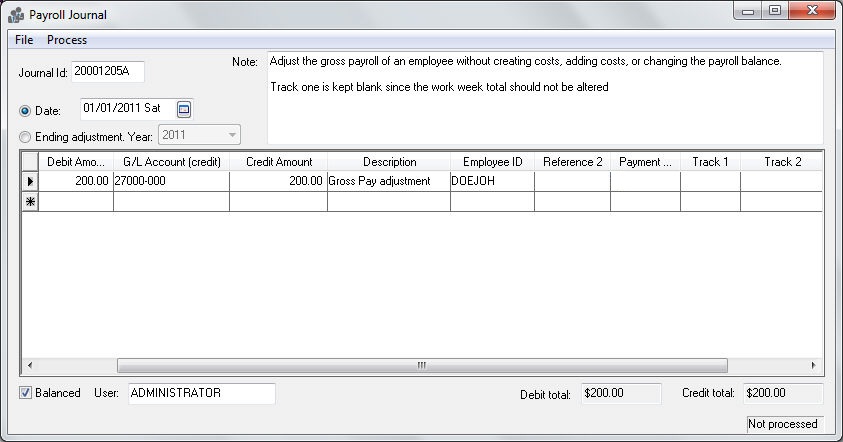This screenshot has height=442, width=843.
Task: Expand the Year 2011 dropdown
Action: pos(232,135)
